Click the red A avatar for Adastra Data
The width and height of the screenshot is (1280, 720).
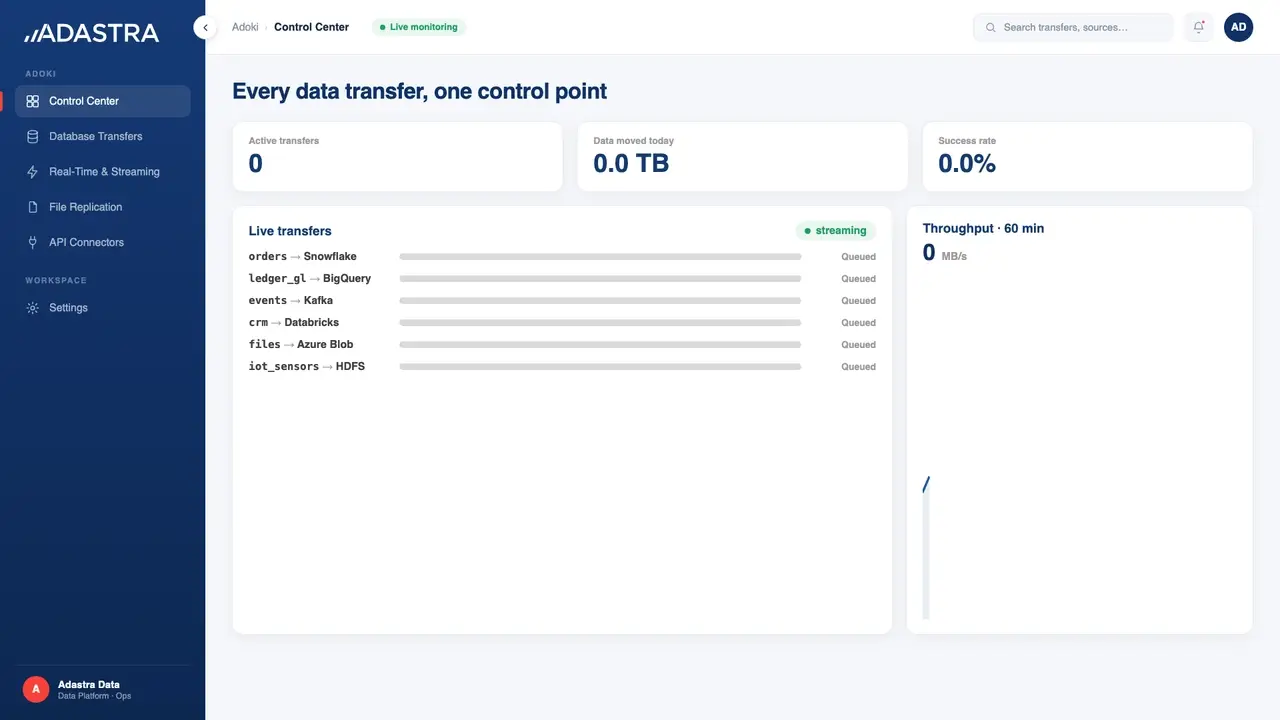36,689
